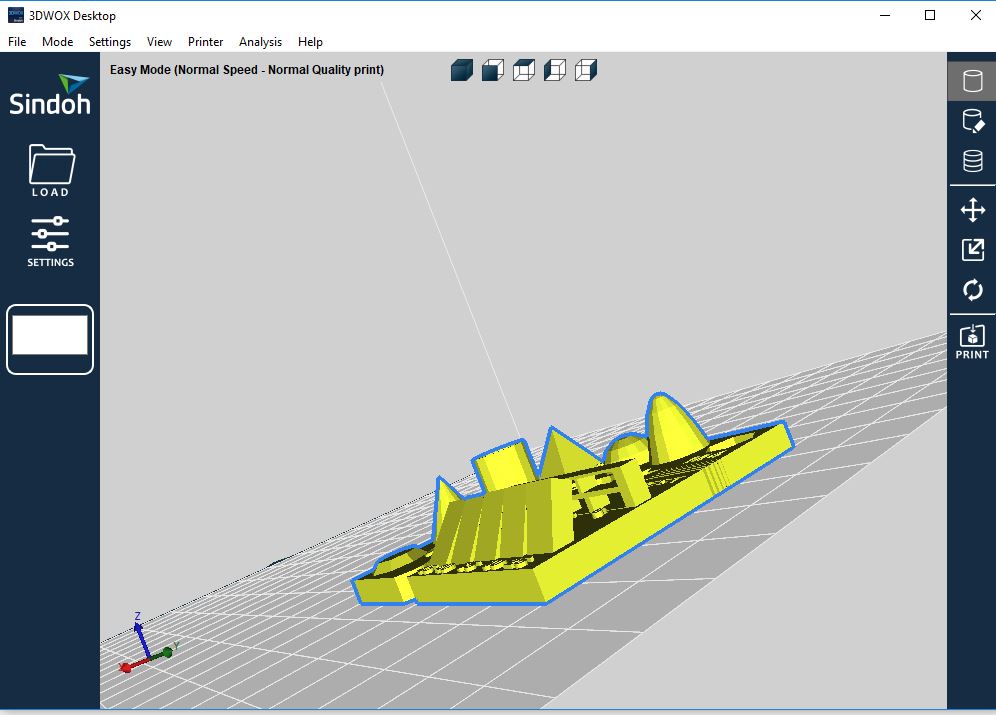996x715 pixels.
Task: Open the Help menu
Action: [310, 42]
